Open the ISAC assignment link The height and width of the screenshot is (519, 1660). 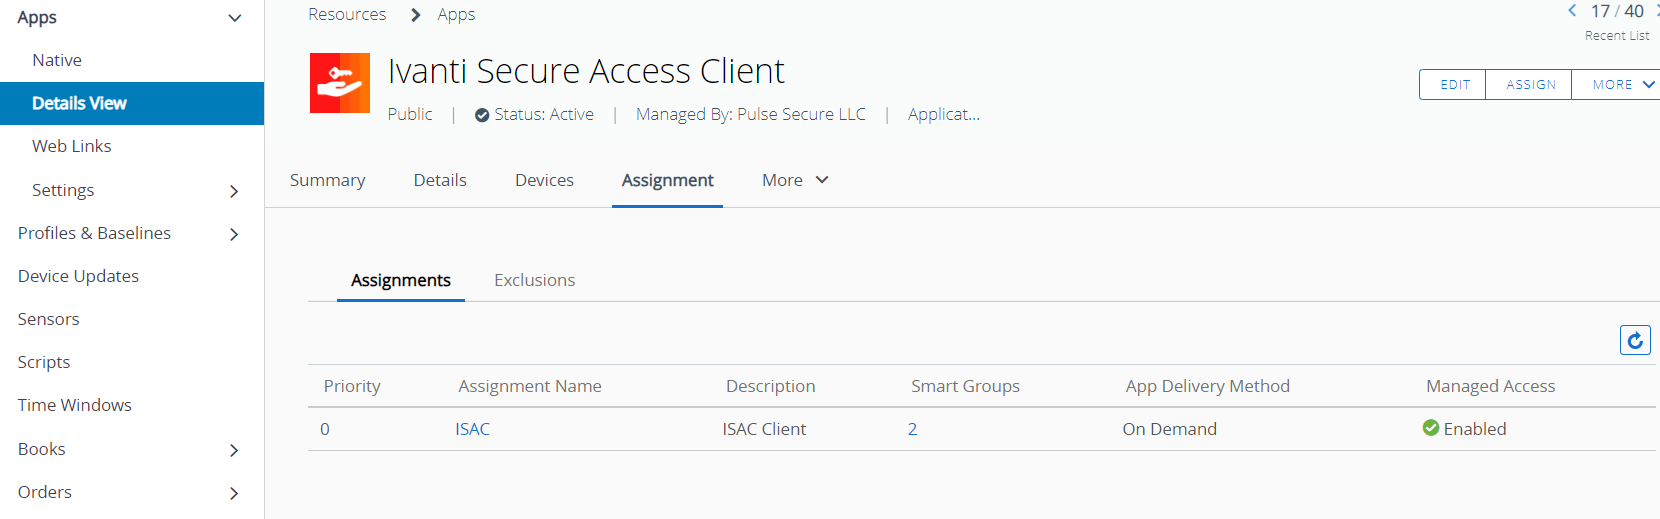(472, 429)
